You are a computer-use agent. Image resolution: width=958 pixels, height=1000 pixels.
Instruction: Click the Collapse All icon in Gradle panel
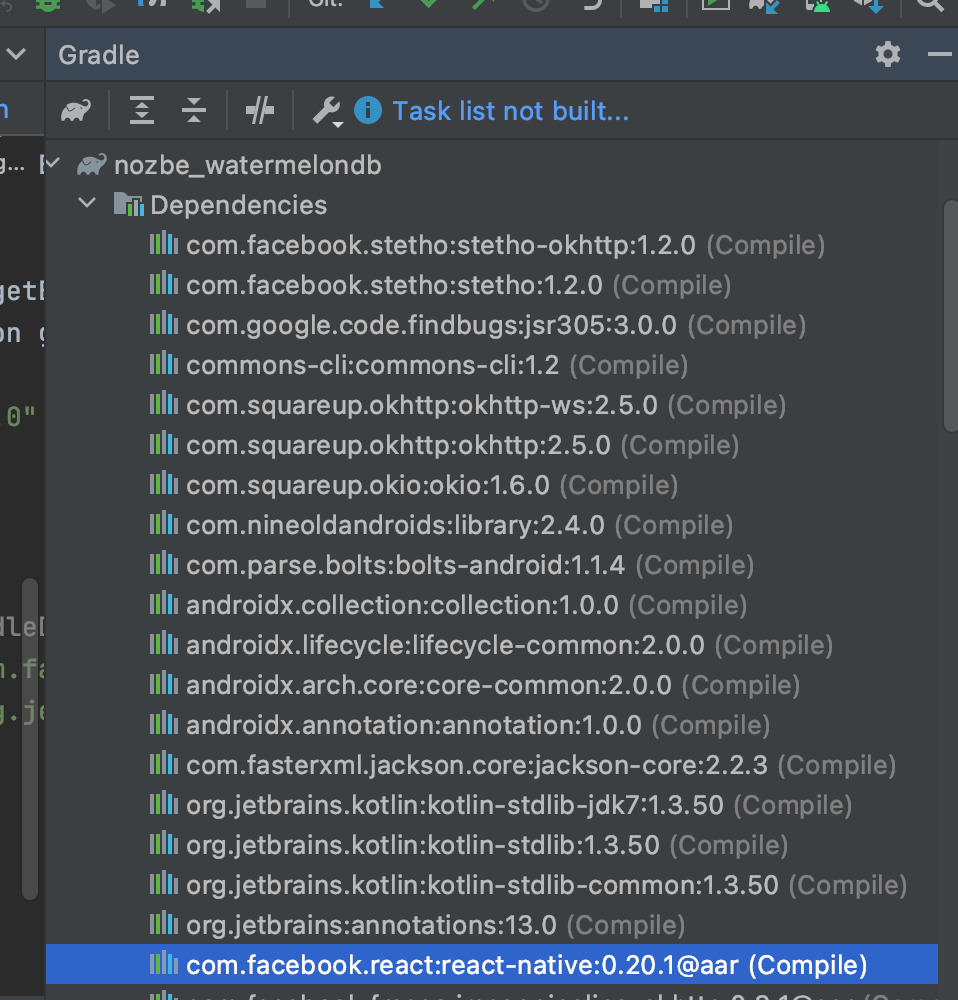click(194, 110)
